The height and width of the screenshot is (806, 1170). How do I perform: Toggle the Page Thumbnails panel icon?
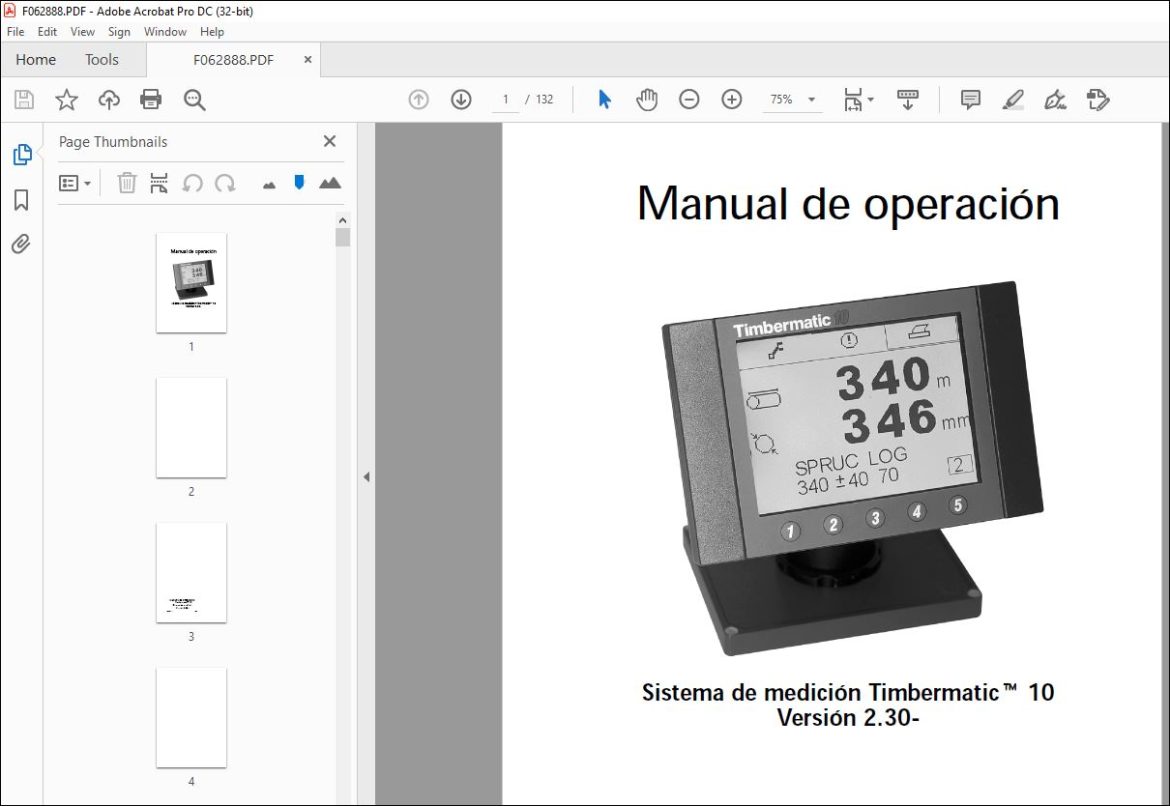coord(22,154)
